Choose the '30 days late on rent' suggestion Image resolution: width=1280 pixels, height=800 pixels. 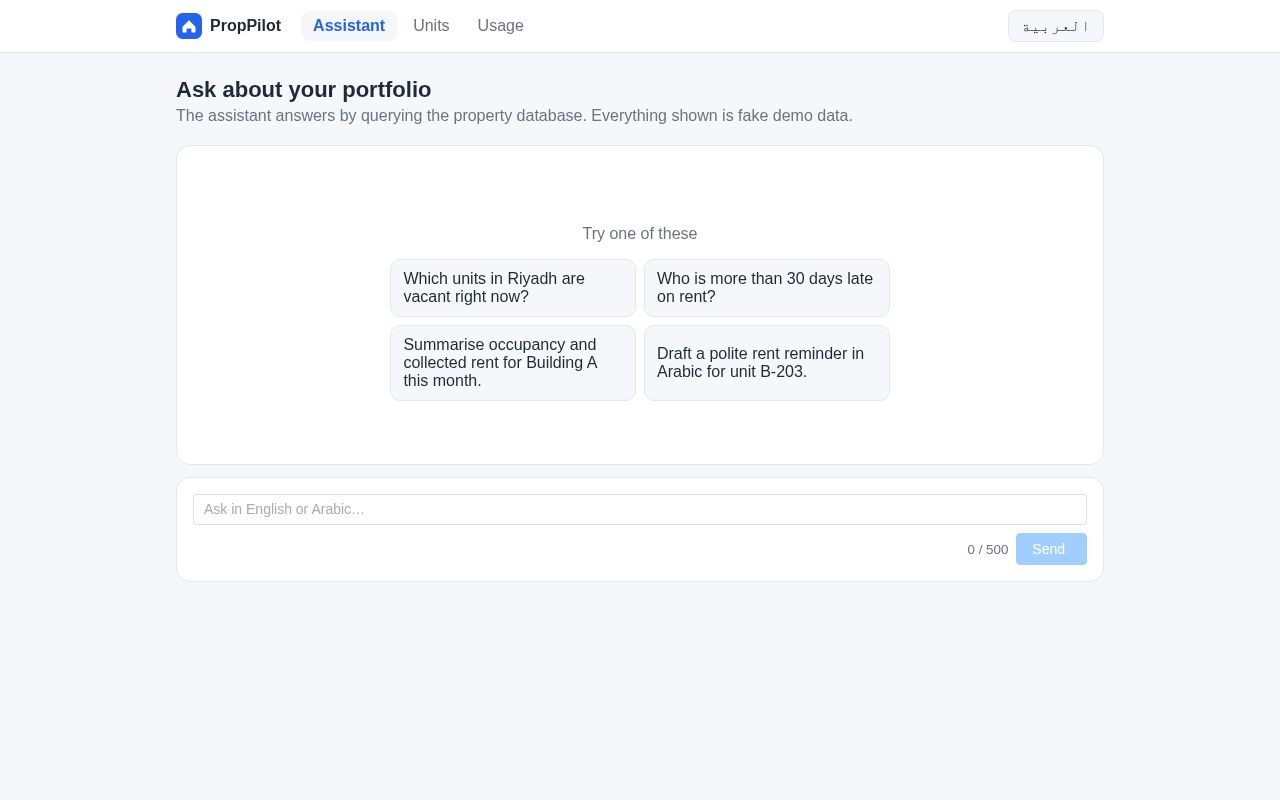[x=767, y=288]
